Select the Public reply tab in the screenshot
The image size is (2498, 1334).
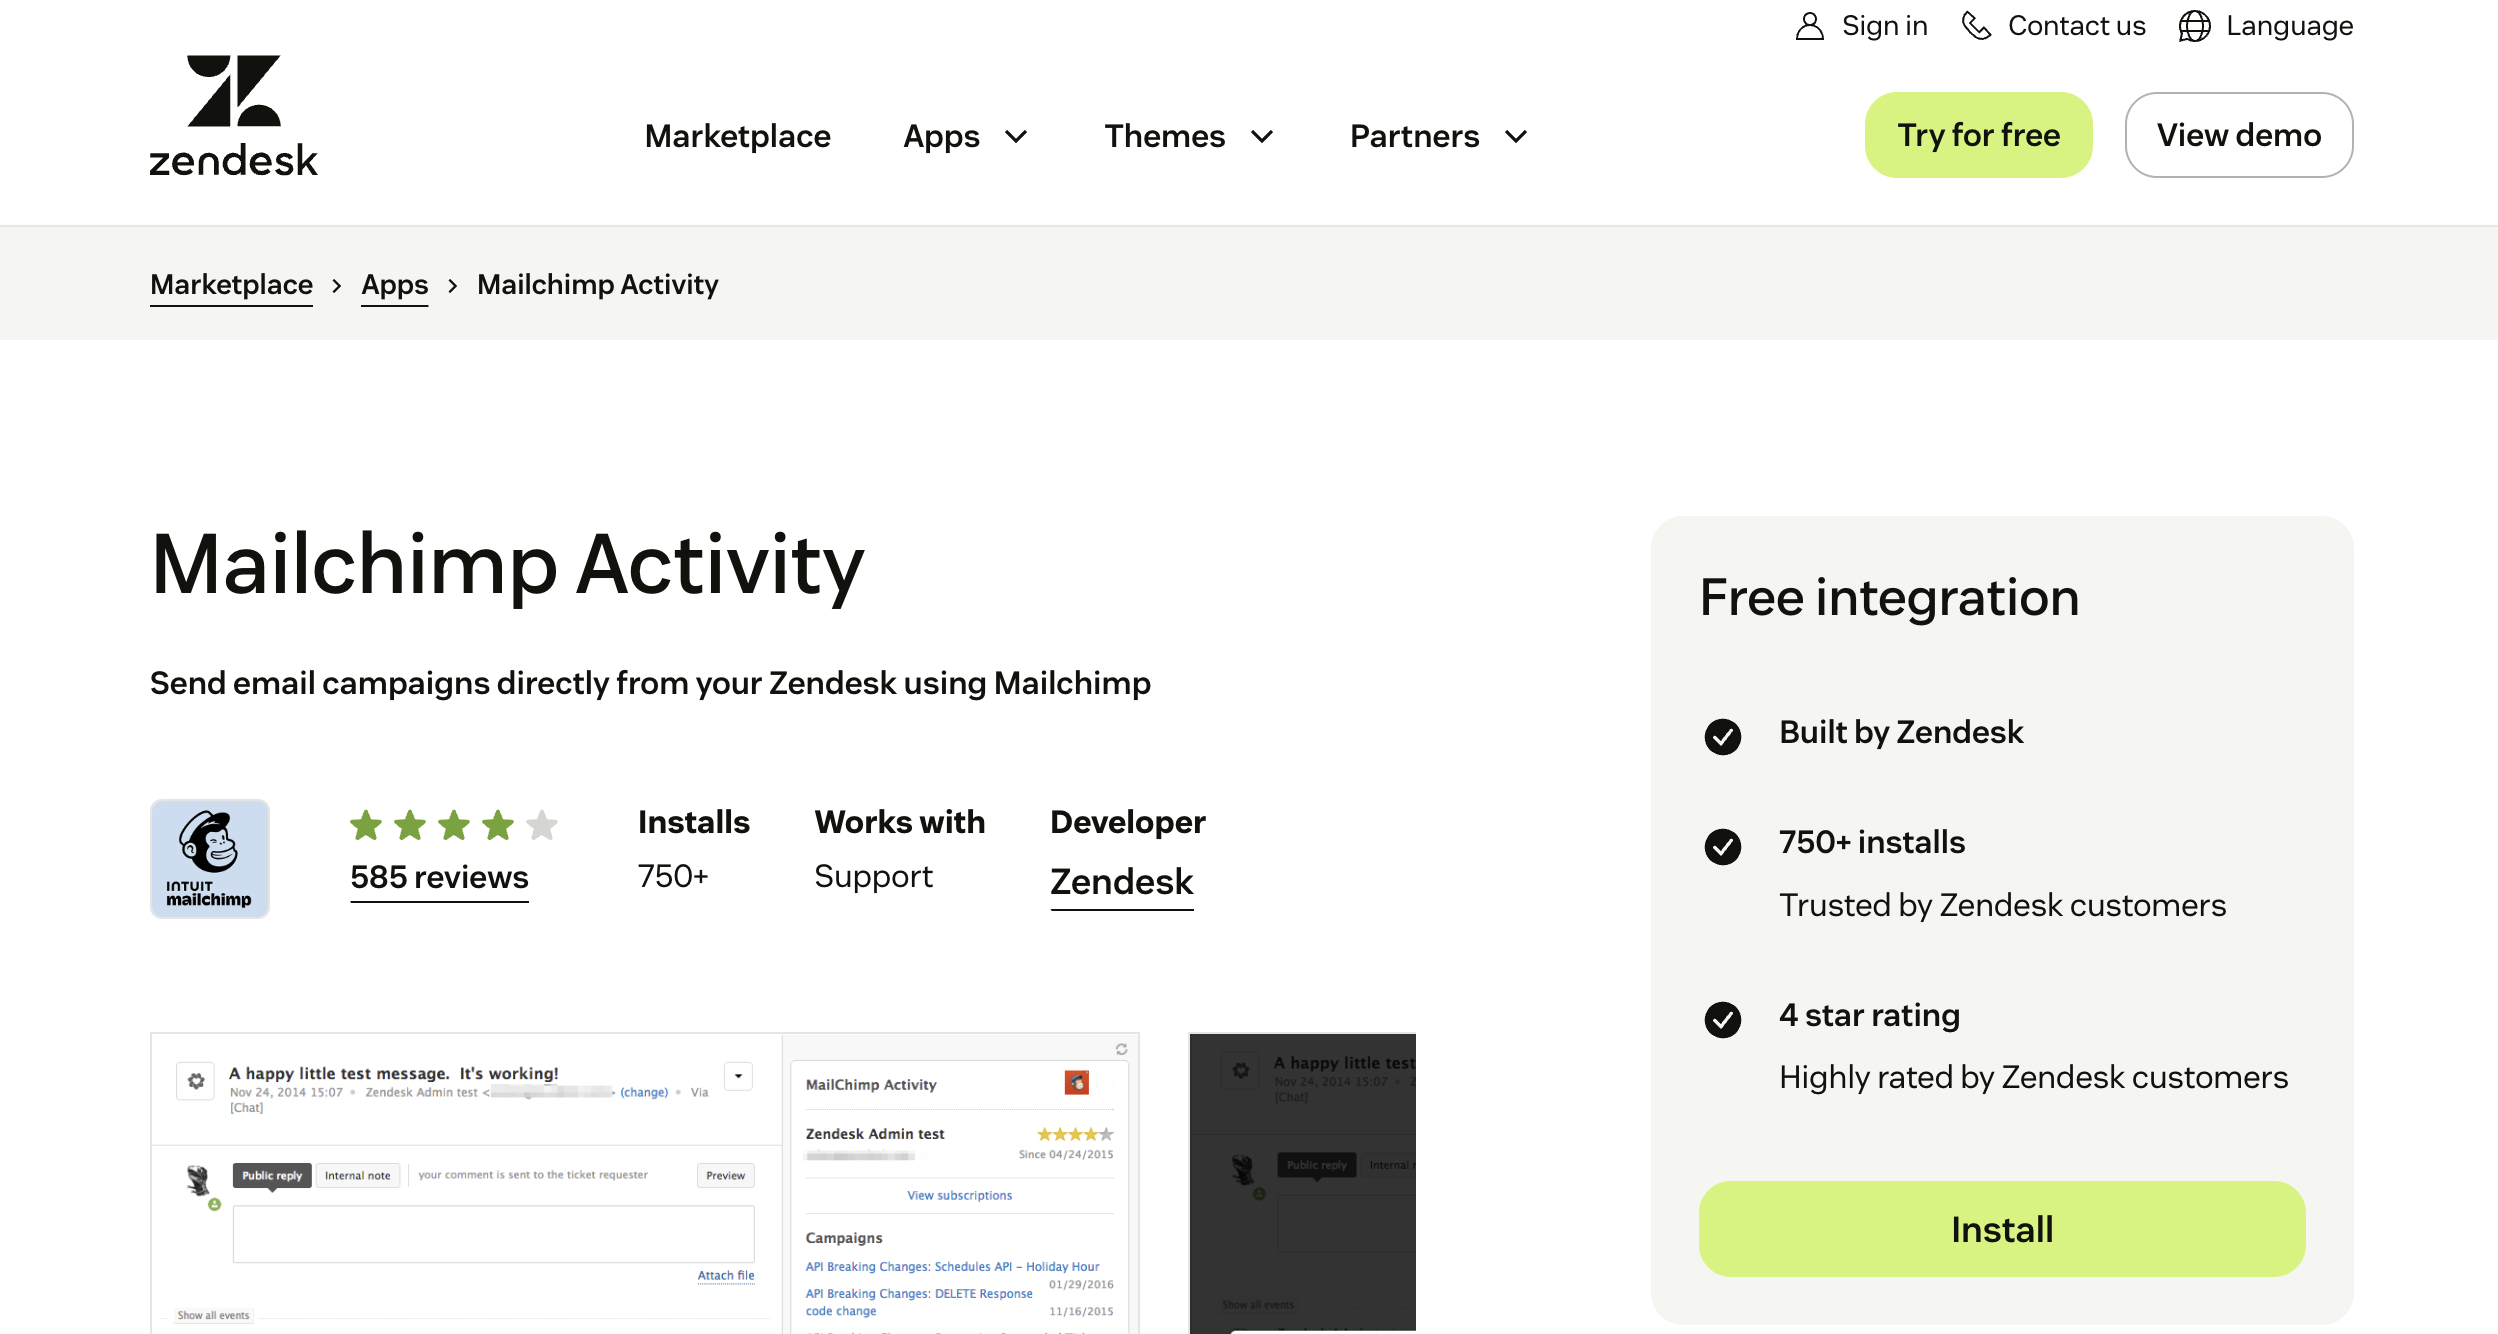pos(271,1175)
